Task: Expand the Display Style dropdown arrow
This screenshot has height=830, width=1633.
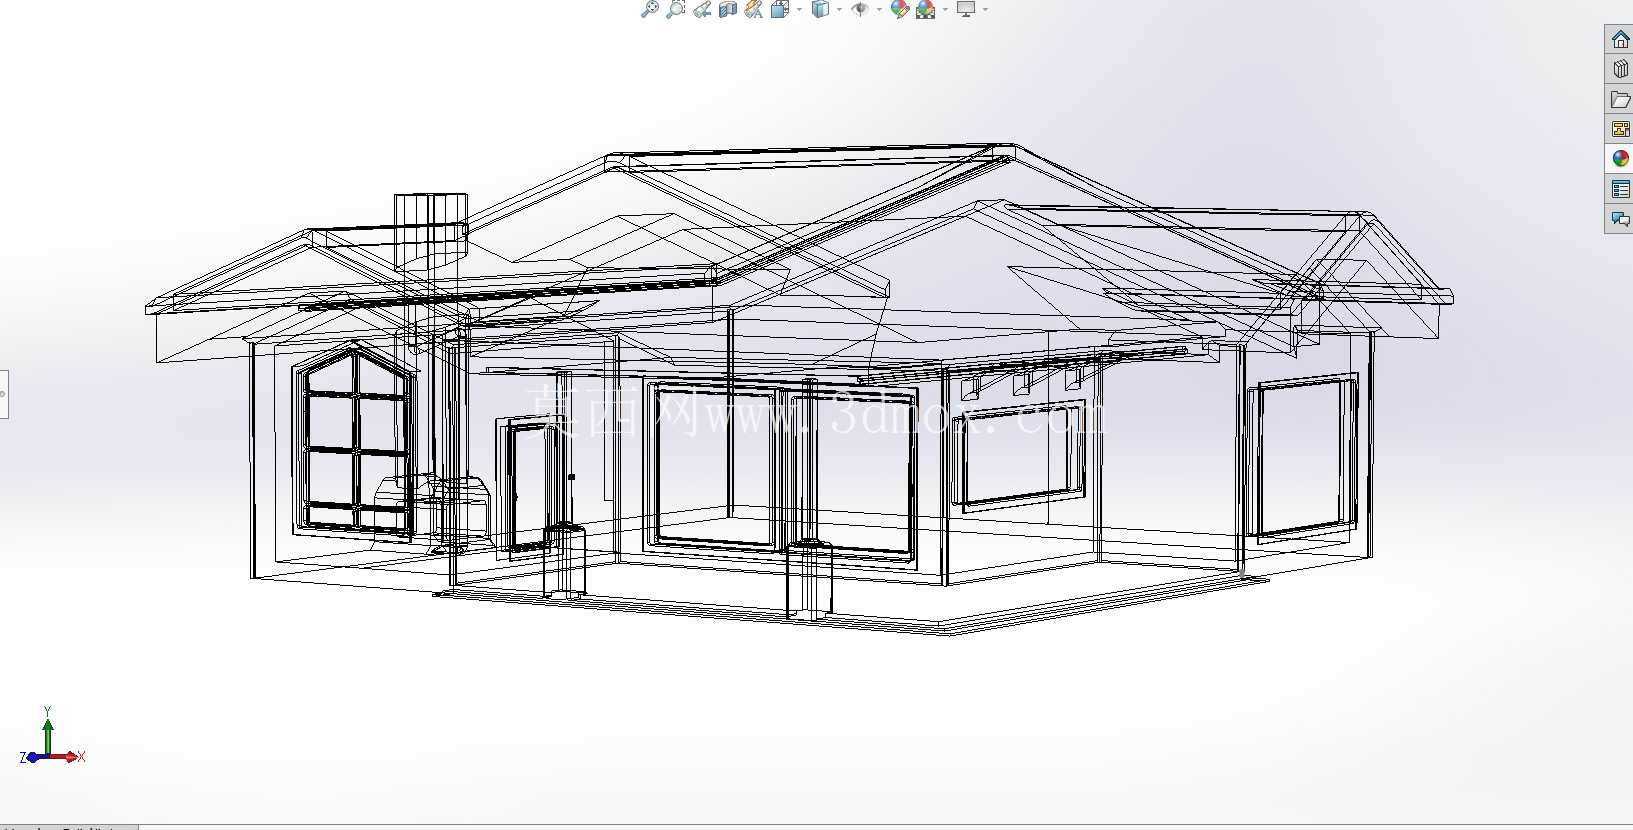Action: [x=839, y=10]
